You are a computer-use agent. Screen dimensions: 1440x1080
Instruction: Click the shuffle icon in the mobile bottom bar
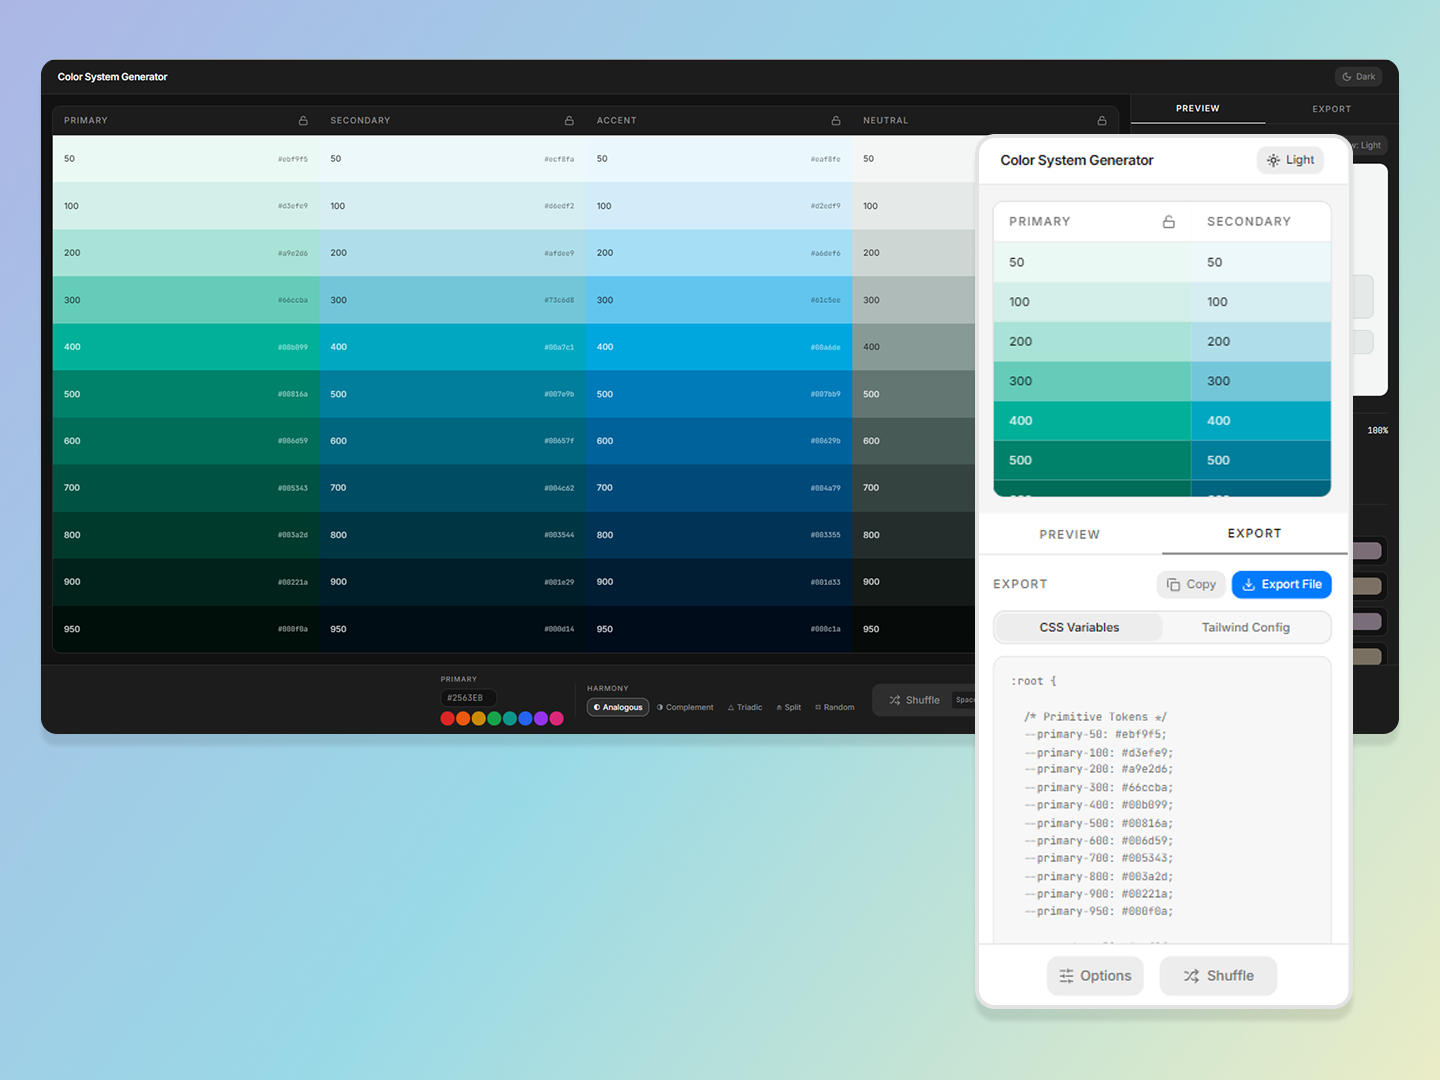click(1191, 976)
